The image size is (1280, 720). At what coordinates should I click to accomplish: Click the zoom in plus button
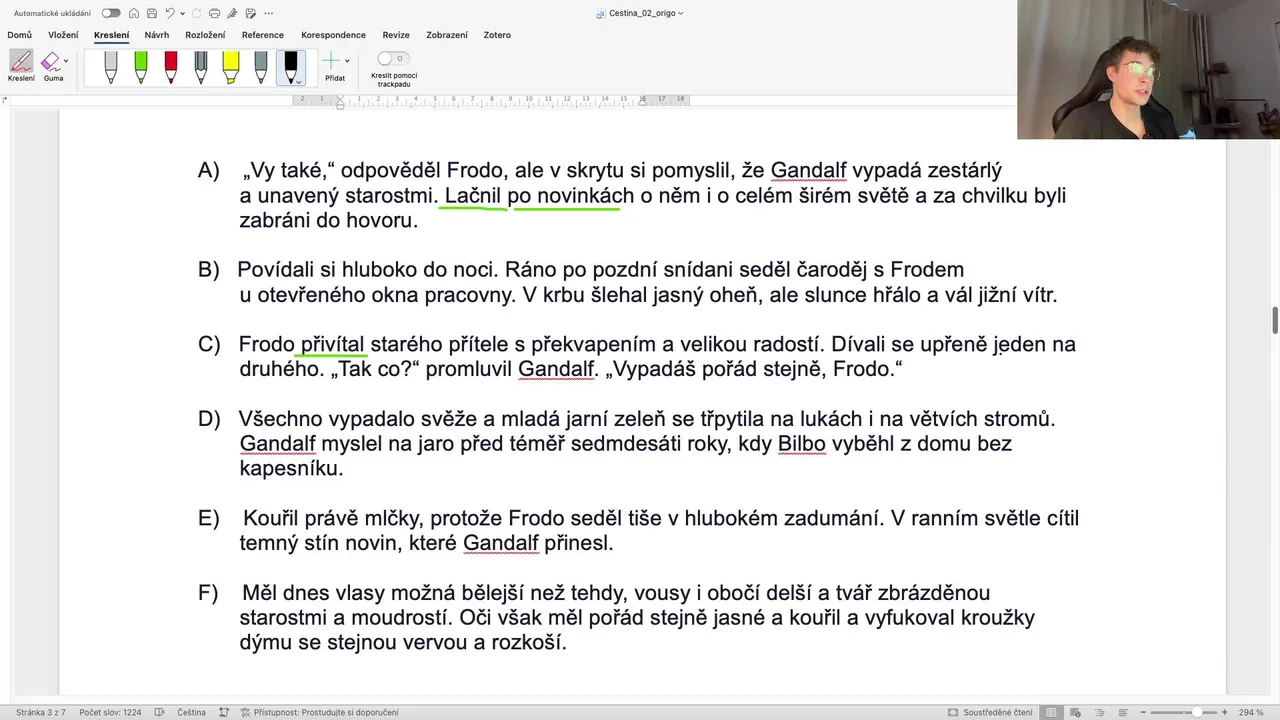pos(1225,712)
